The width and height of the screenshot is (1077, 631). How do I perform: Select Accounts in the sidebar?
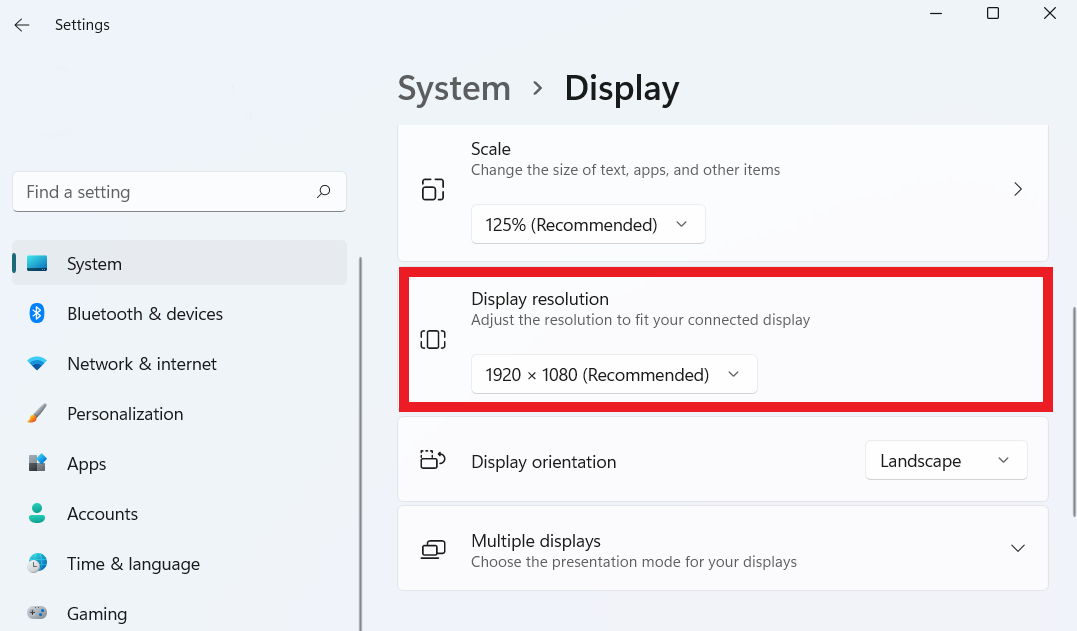point(102,513)
